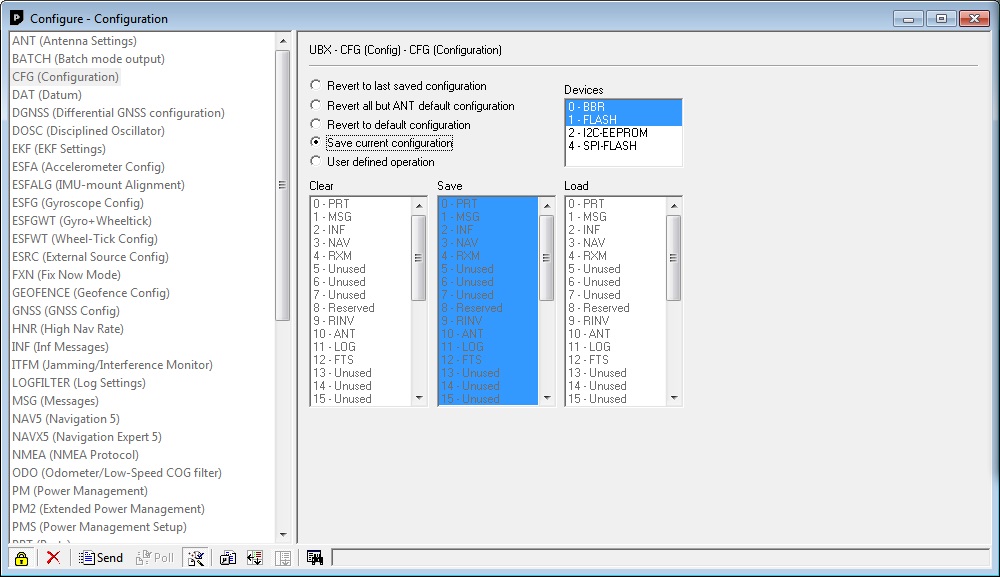Image resolution: width=1000 pixels, height=577 pixels.
Task: Select 4 - RXM in Load list
Action: (x=615, y=256)
